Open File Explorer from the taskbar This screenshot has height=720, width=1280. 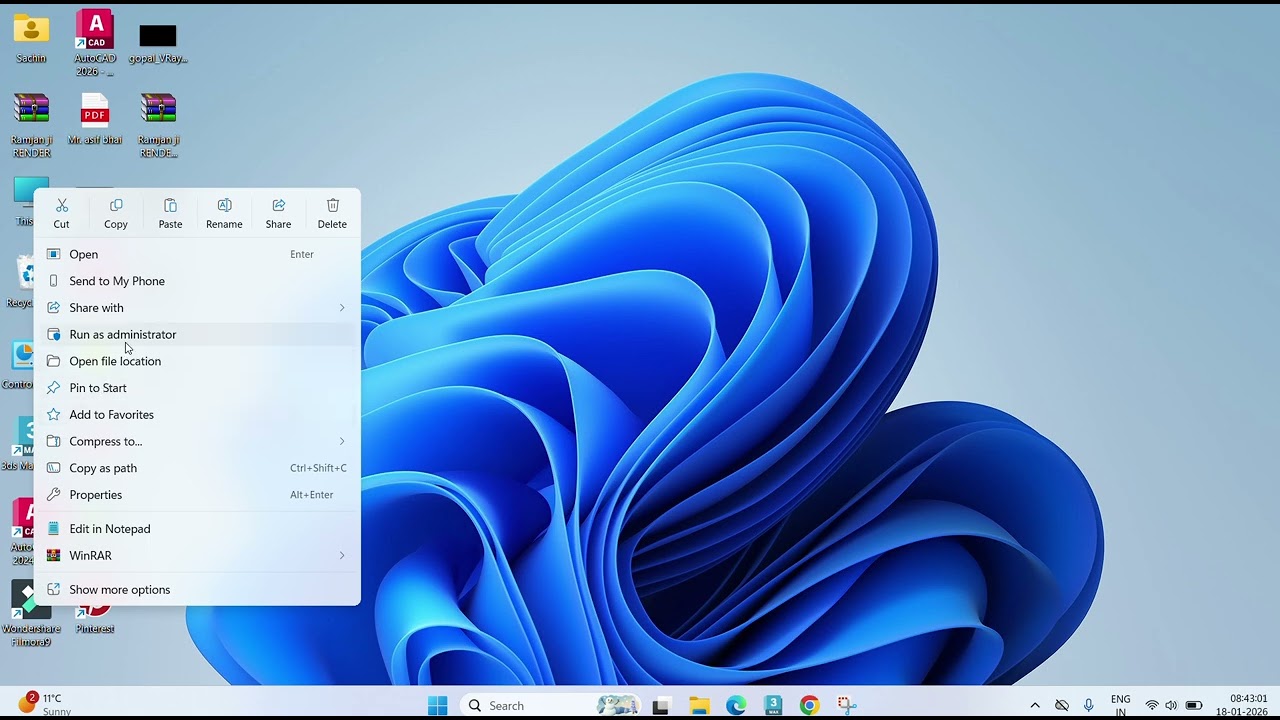(x=698, y=705)
